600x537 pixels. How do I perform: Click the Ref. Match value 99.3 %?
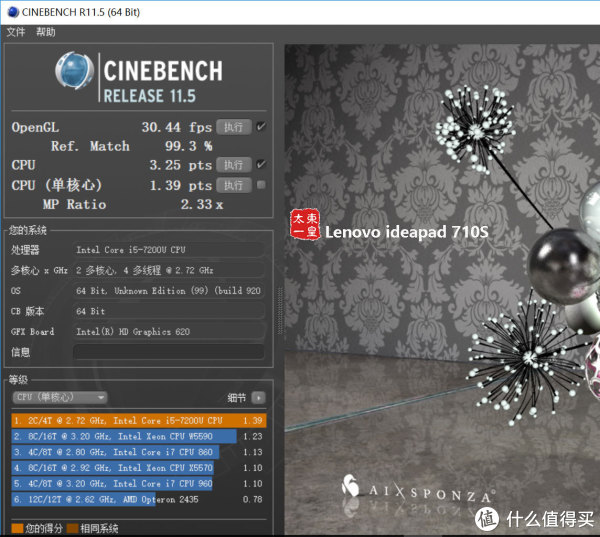189,146
